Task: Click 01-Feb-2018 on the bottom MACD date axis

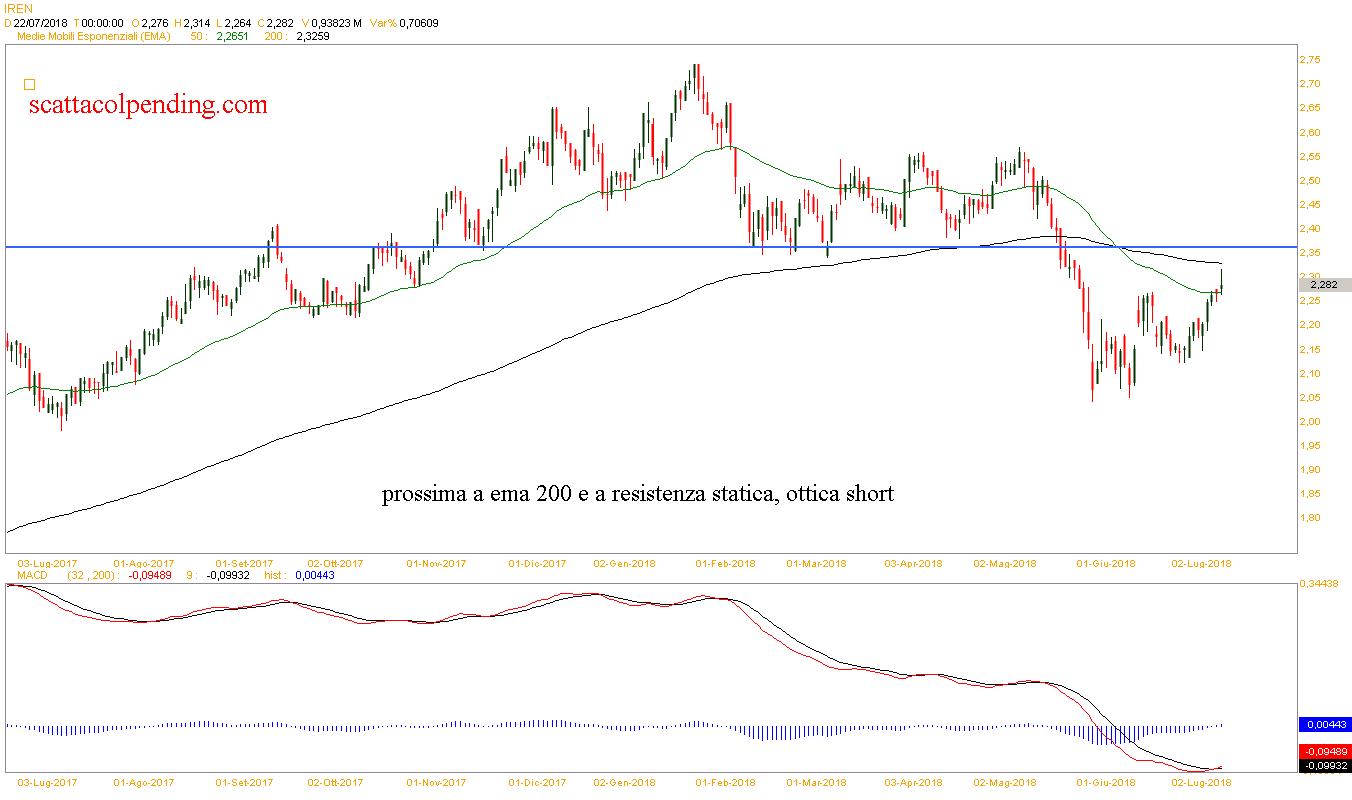Action: (725, 781)
